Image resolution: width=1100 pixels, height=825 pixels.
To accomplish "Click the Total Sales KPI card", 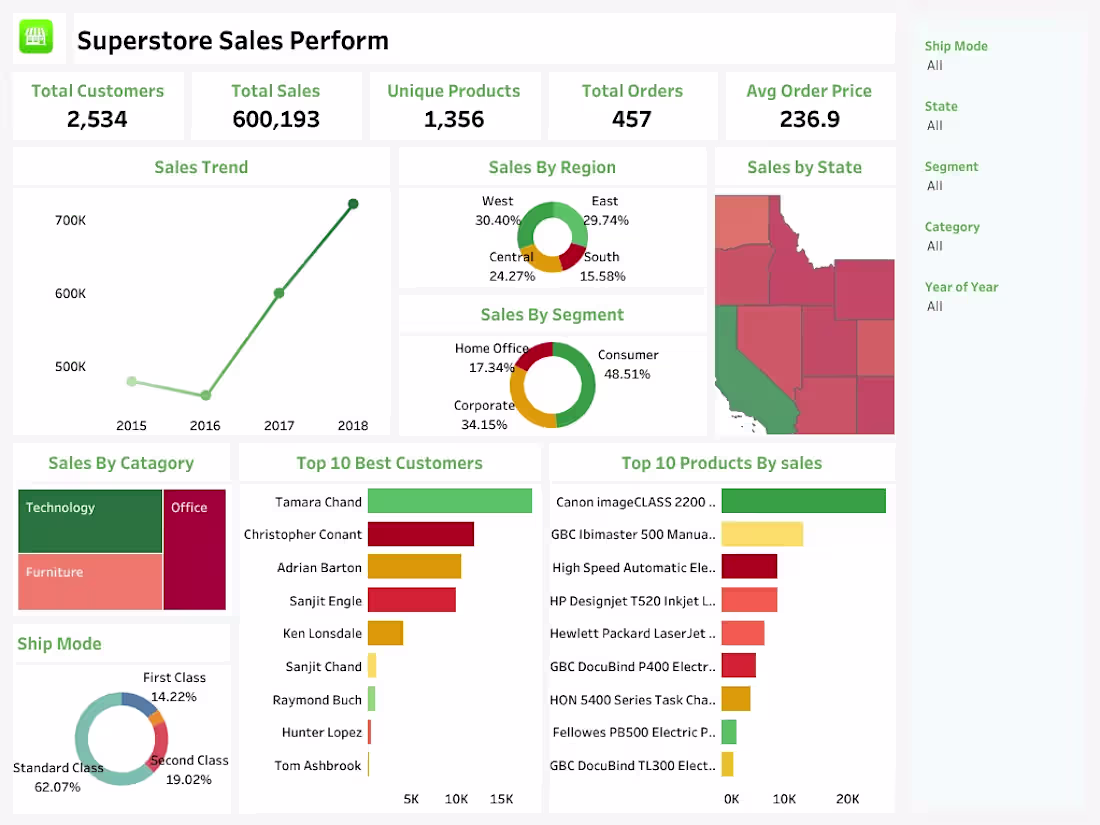I will pos(276,105).
